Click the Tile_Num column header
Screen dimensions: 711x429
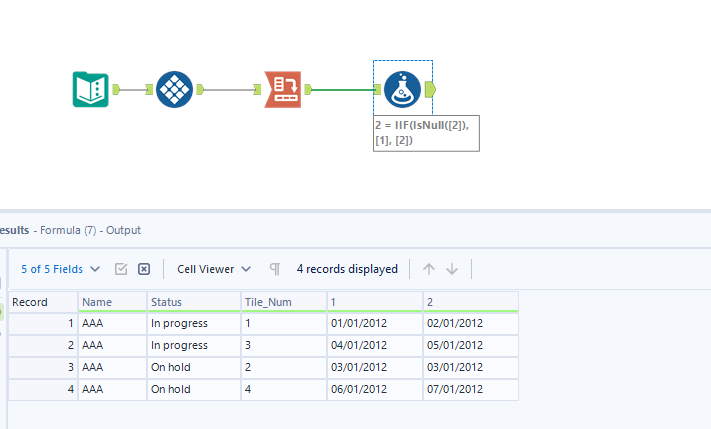(x=283, y=301)
